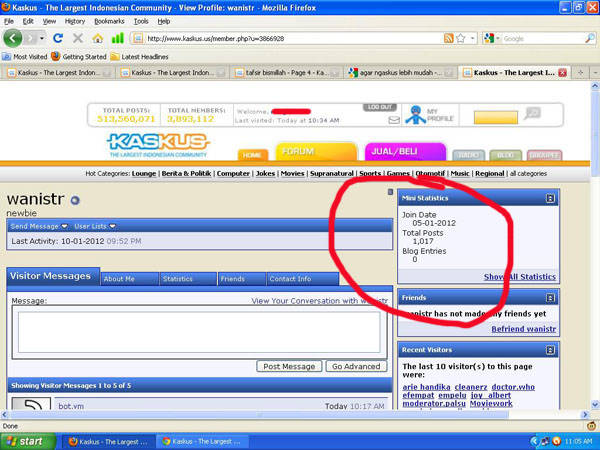
Task: Click the Getting Started bookmark
Action: tap(79, 57)
